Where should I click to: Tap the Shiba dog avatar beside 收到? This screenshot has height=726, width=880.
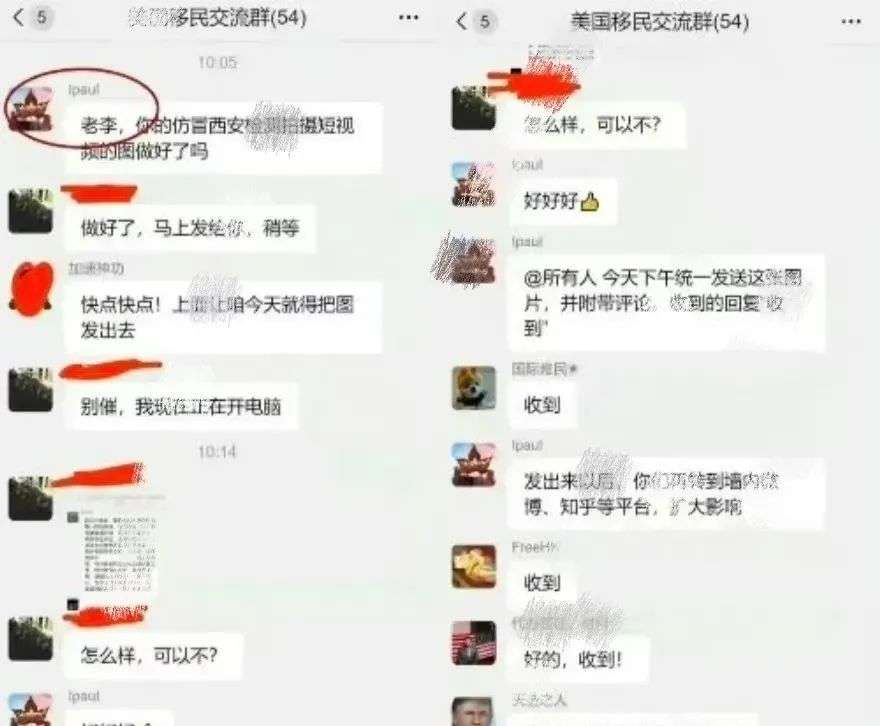click(474, 388)
